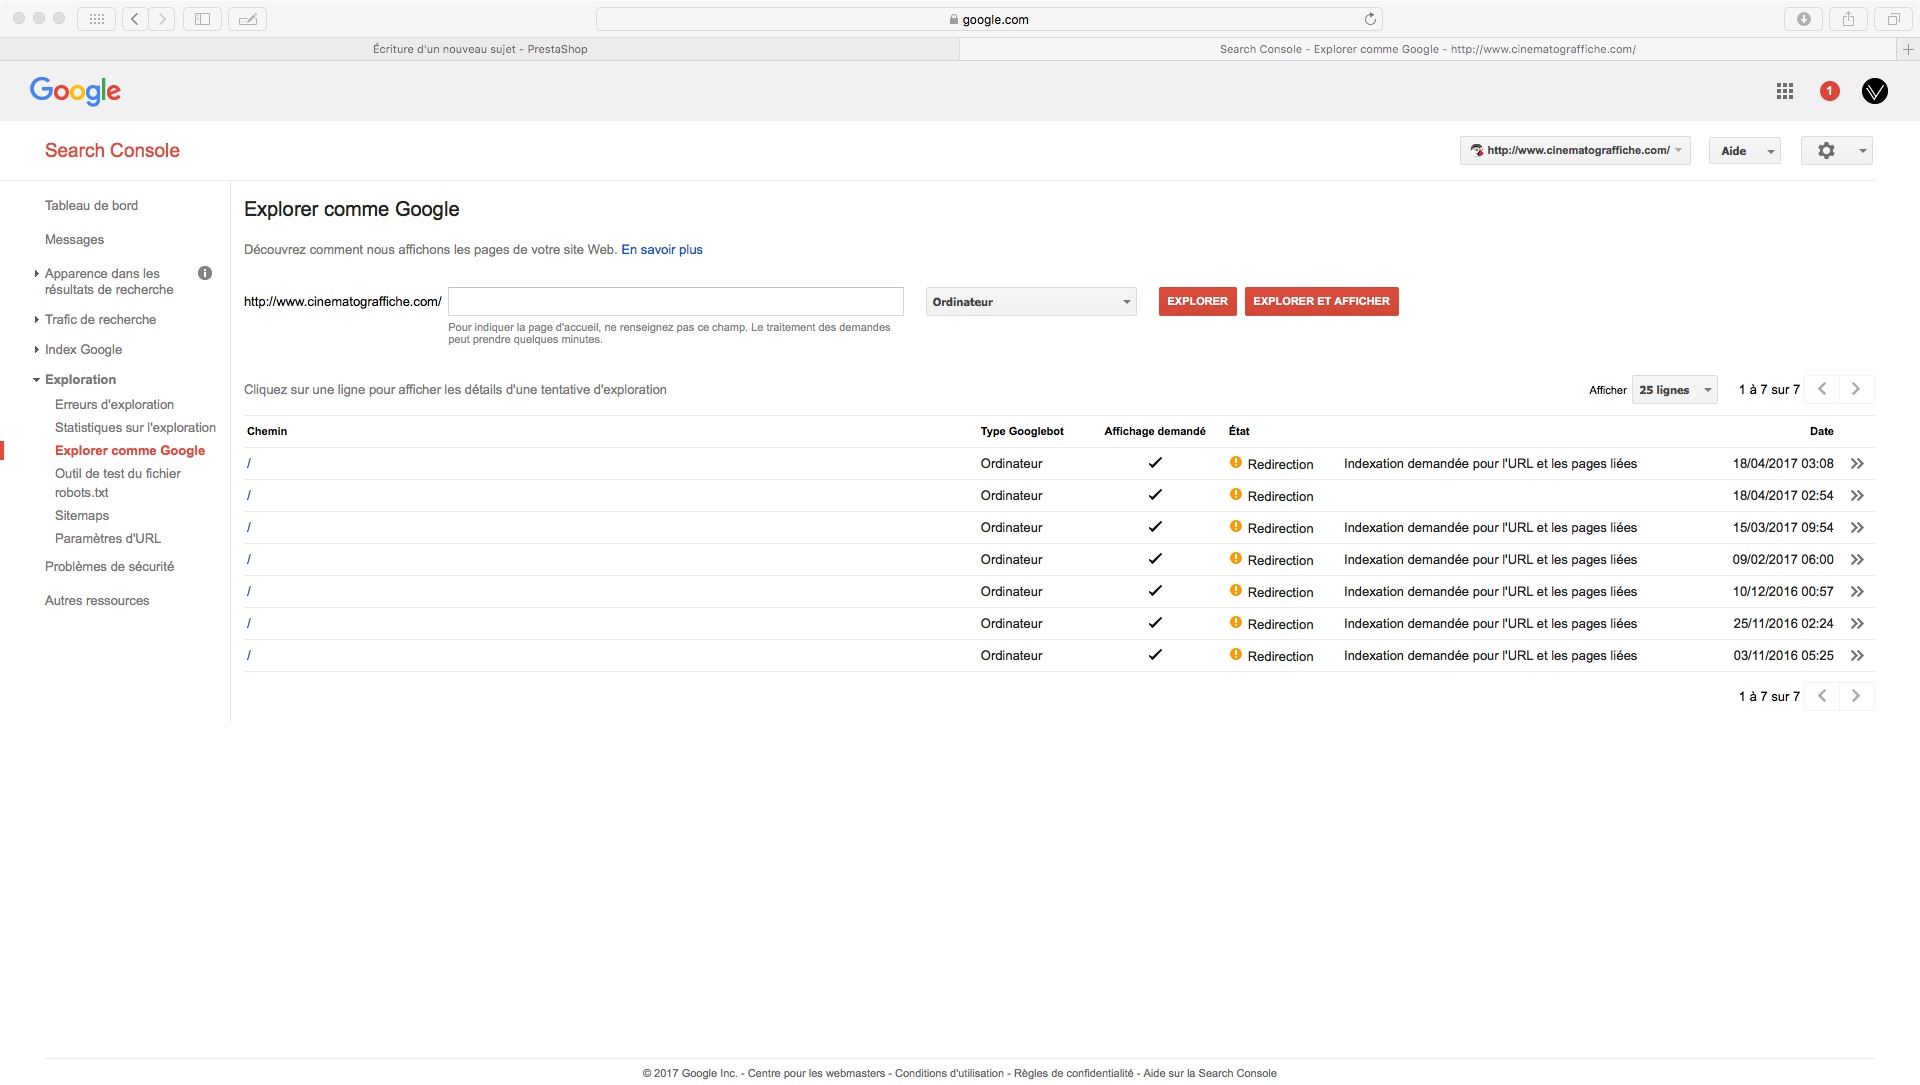Screen dimensions: 1920x1085
Task: Go to previous page at bottom pagination
Action: click(x=1823, y=696)
